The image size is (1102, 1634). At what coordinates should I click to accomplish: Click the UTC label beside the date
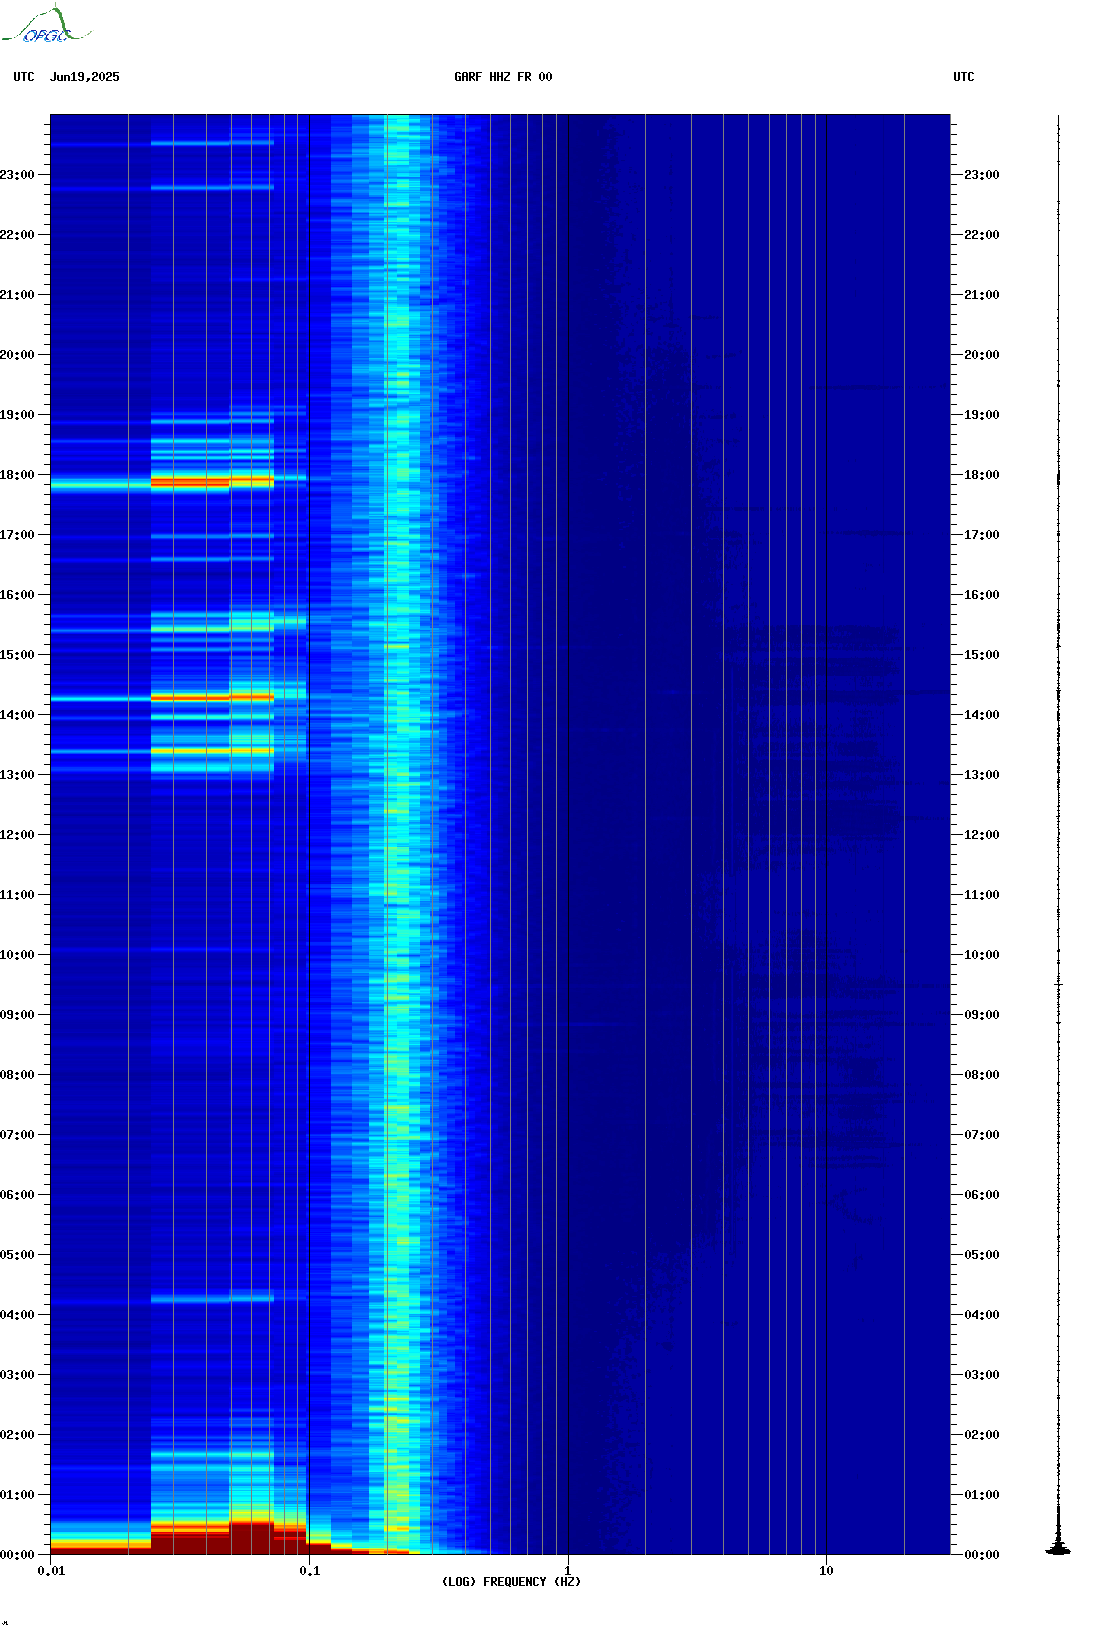point(24,77)
